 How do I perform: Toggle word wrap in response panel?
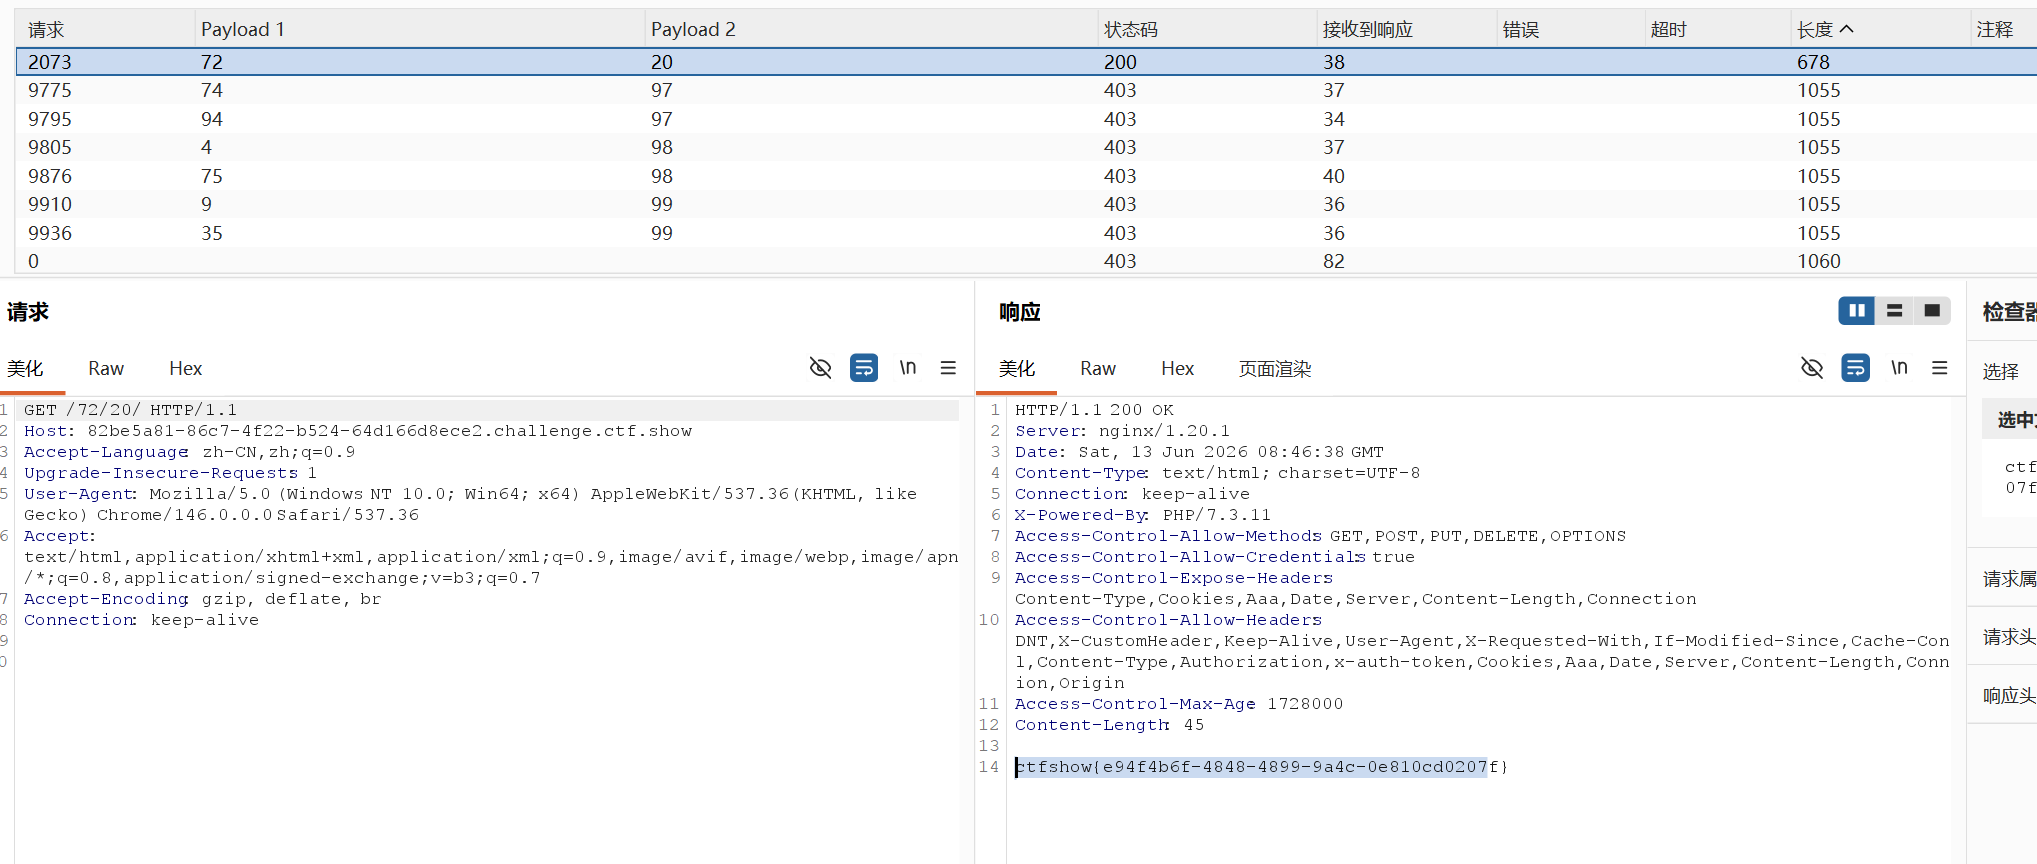pos(1856,368)
